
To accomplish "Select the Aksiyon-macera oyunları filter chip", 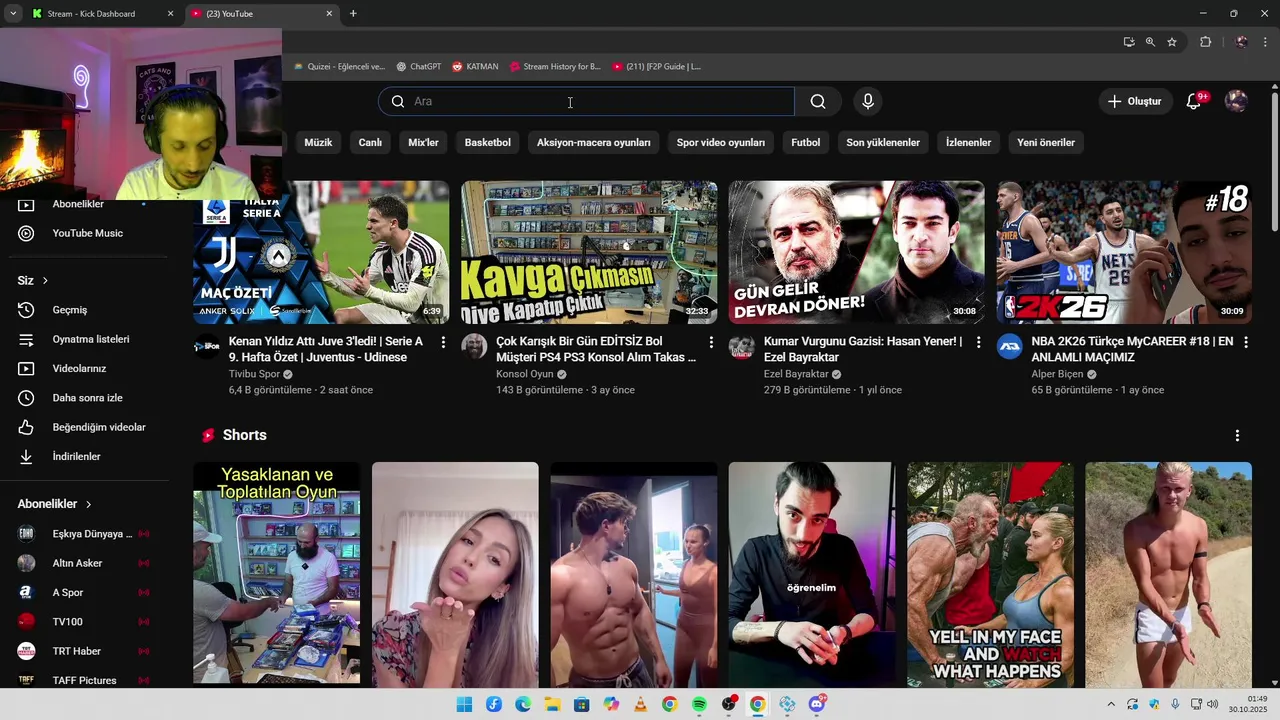I will point(594,142).
